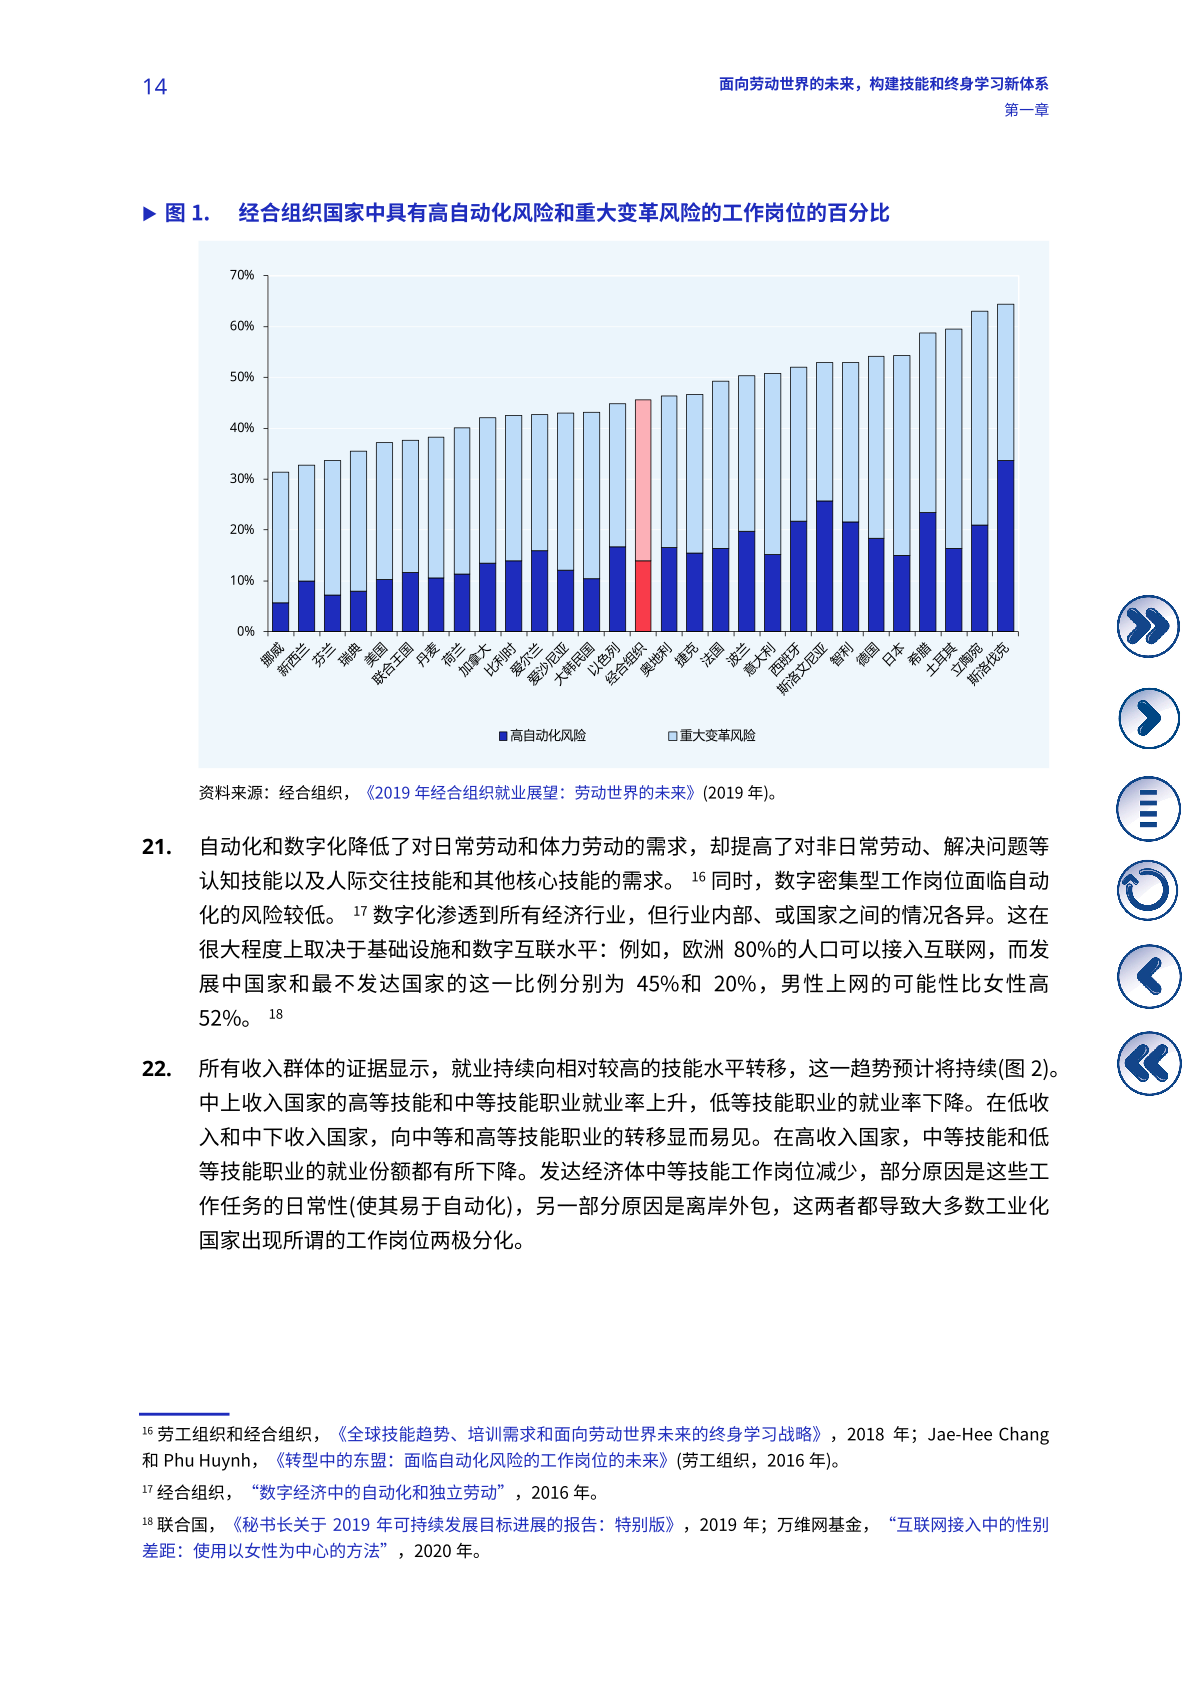Go to previous page with single back arrow
Viewport: 1191px width, 1684px height.
[x=1147, y=976]
